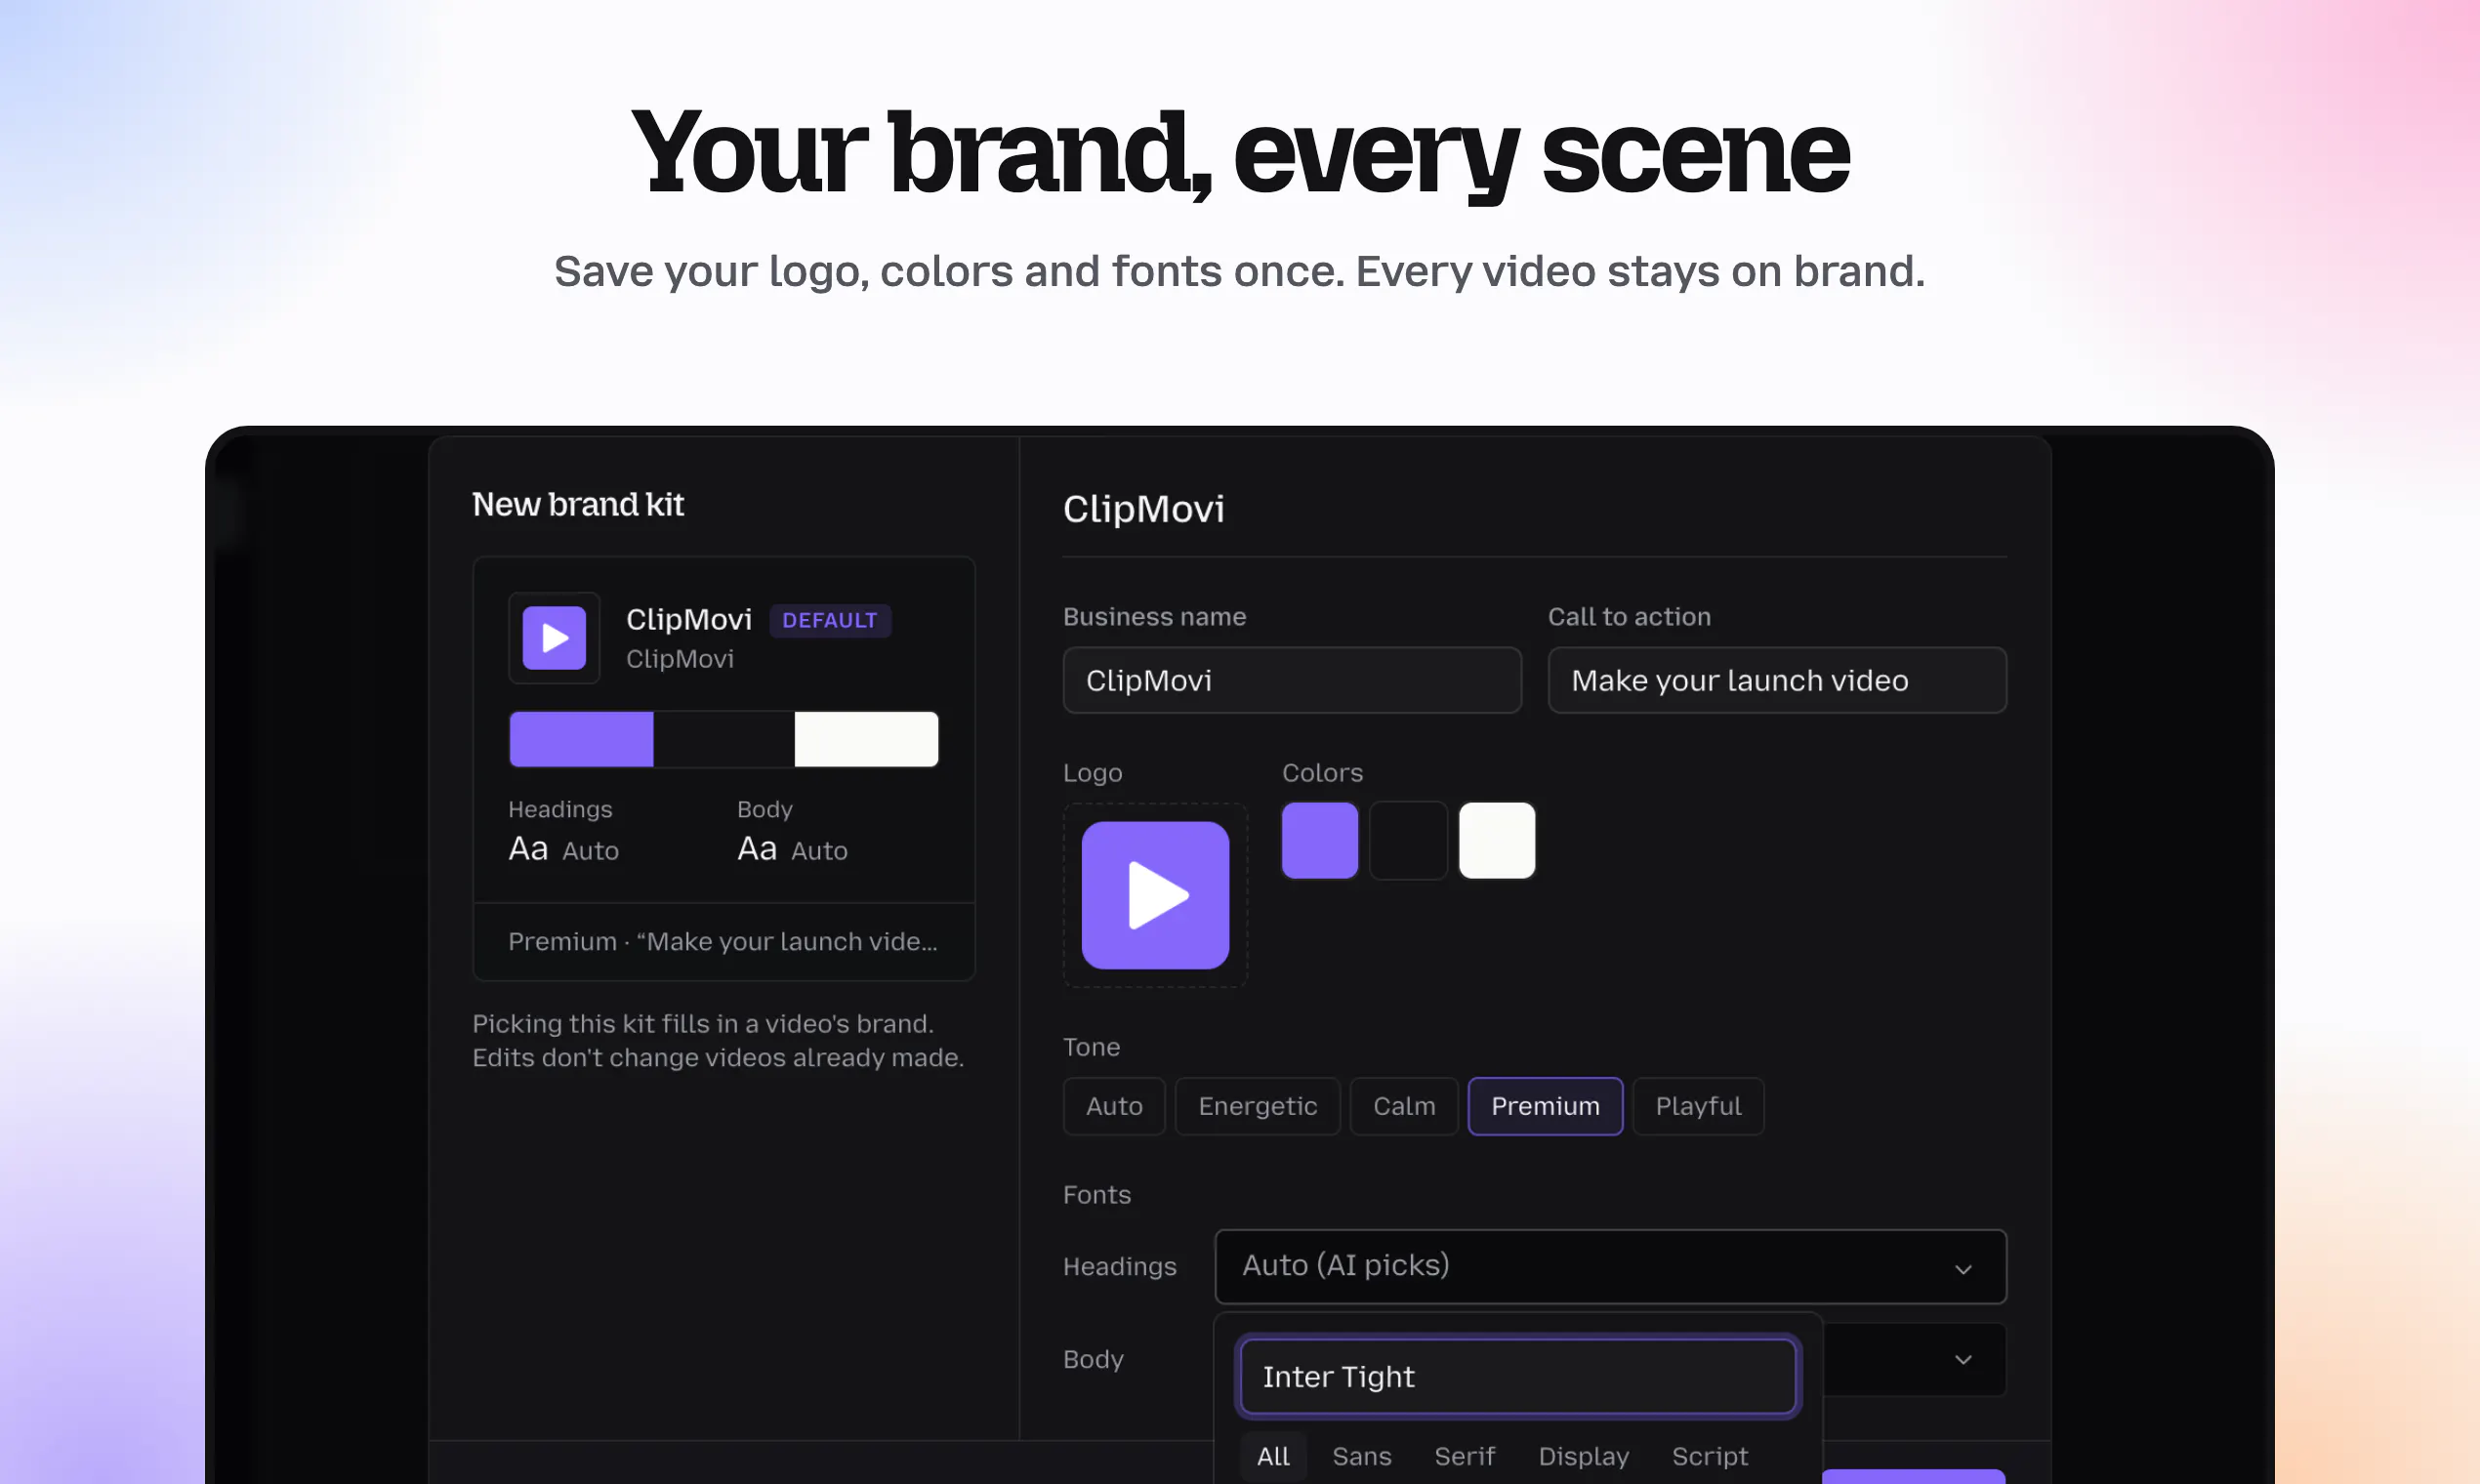Select the Calm tone option
This screenshot has height=1484, width=2480.
point(1404,1106)
